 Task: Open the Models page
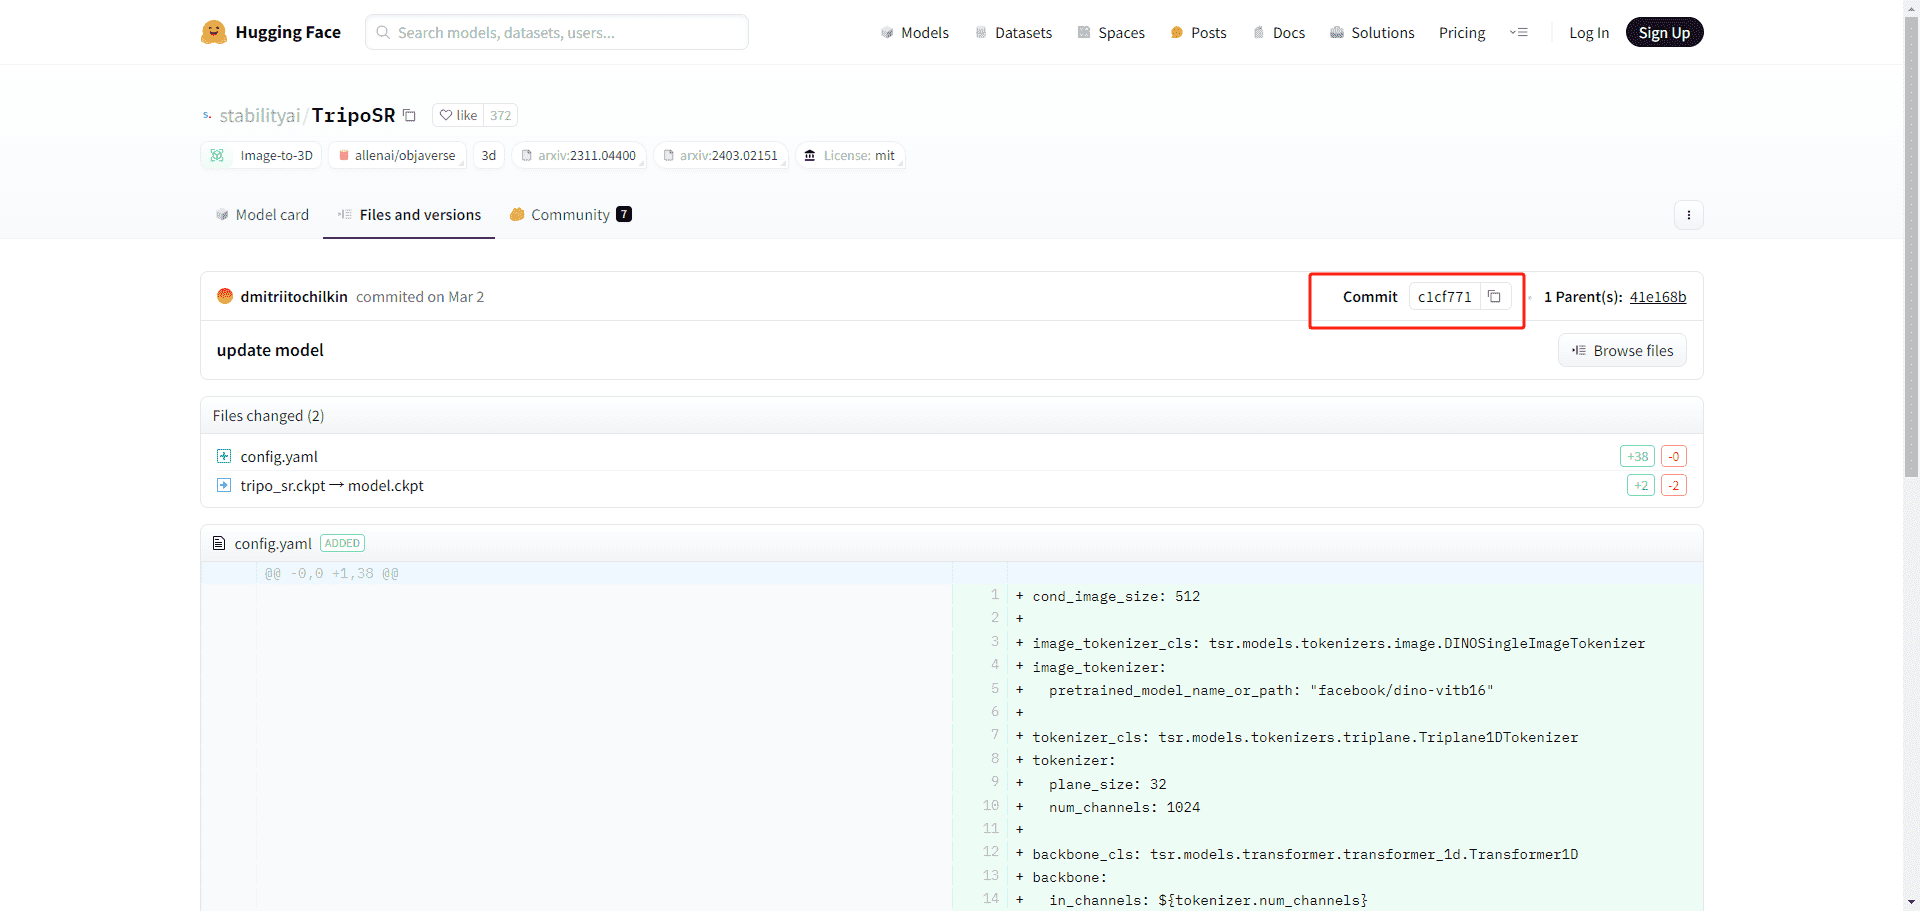914,33
